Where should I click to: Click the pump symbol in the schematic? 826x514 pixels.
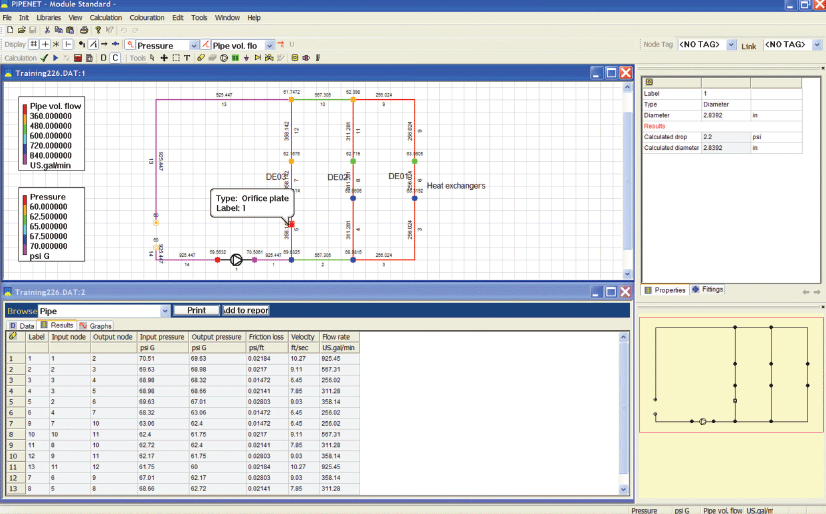pos(236,260)
